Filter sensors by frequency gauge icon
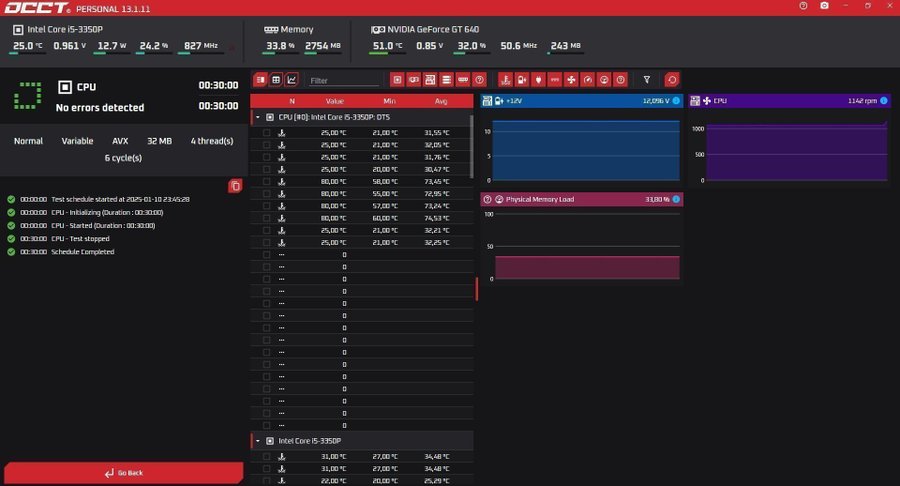The width and height of the screenshot is (900, 486). (x=588, y=80)
